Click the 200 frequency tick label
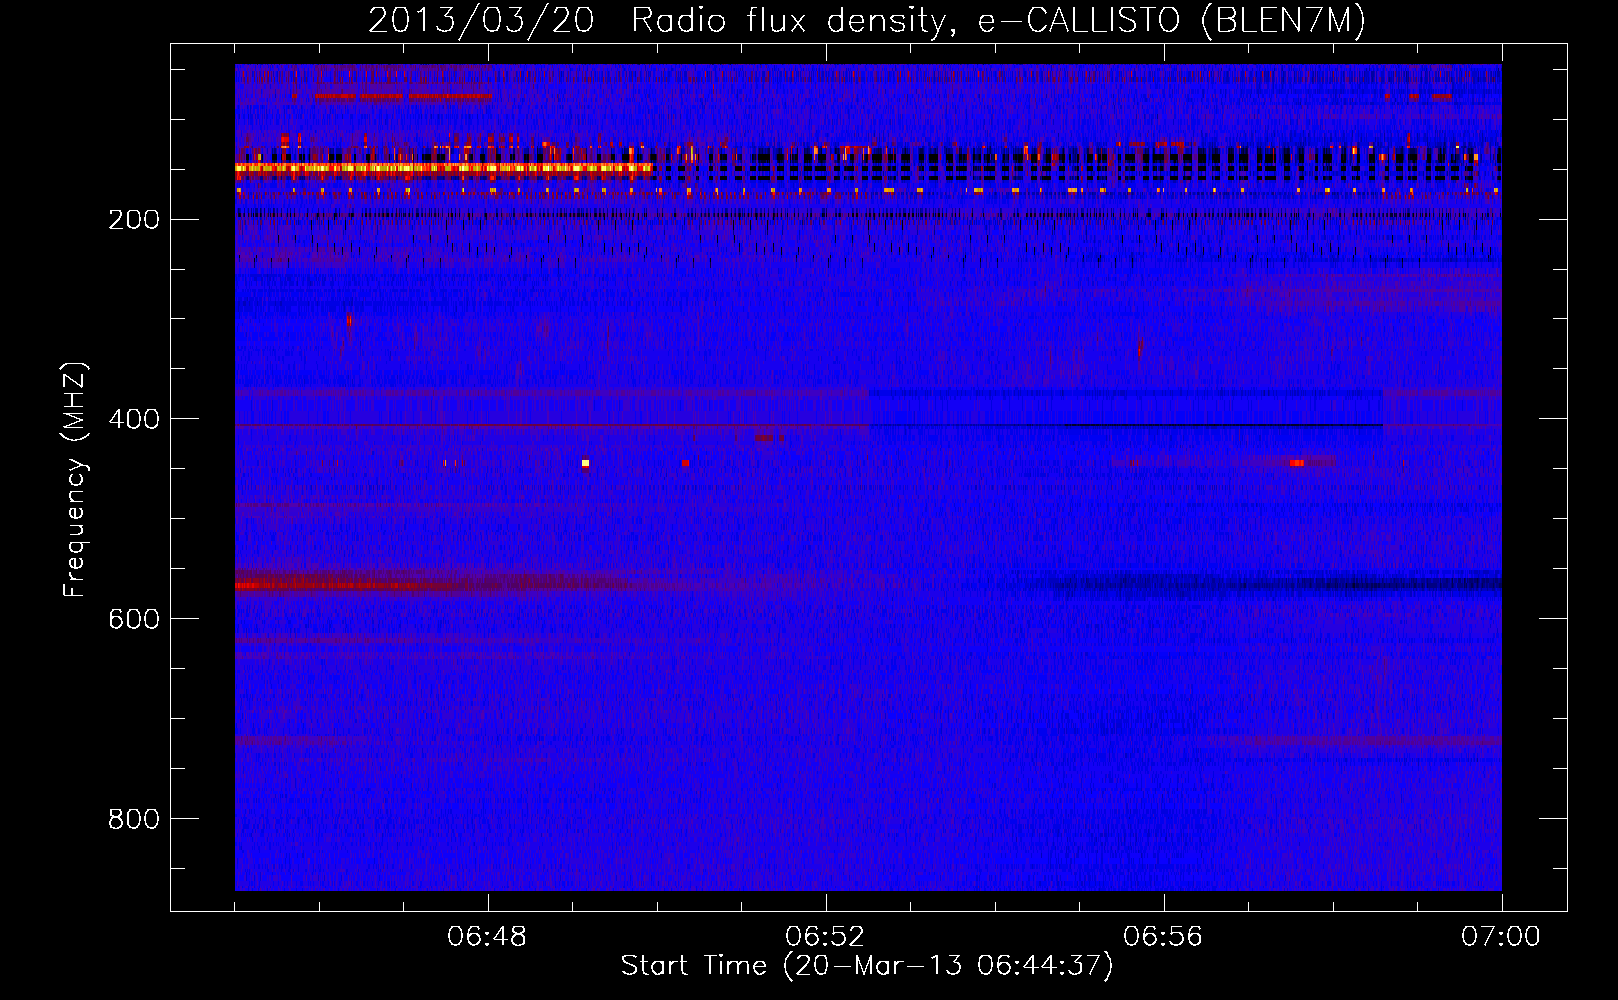The height and width of the screenshot is (1000, 1618). (x=134, y=219)
